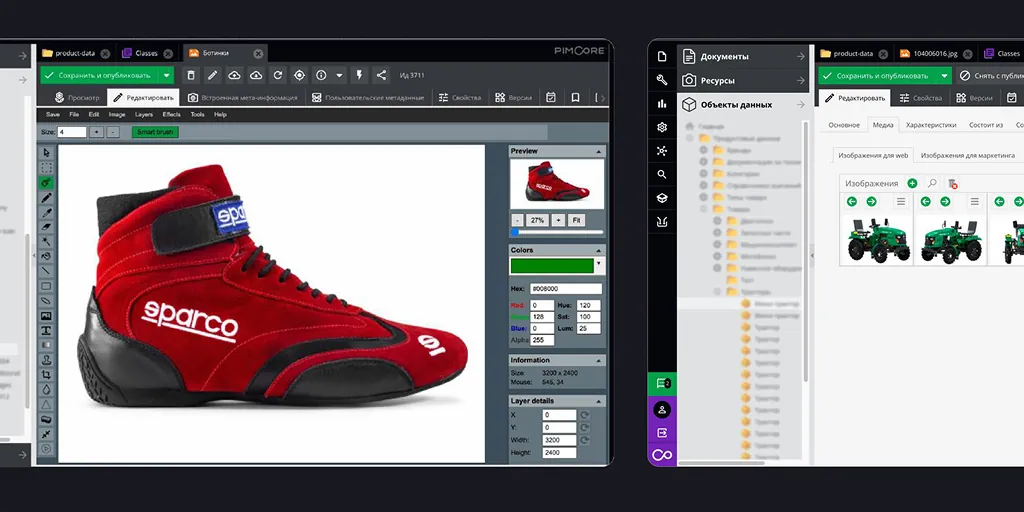The height and width of the screenshot is (512, 1024).
Task: Open the gear settings icon in left sidebar
Action: tap(662, 127)
